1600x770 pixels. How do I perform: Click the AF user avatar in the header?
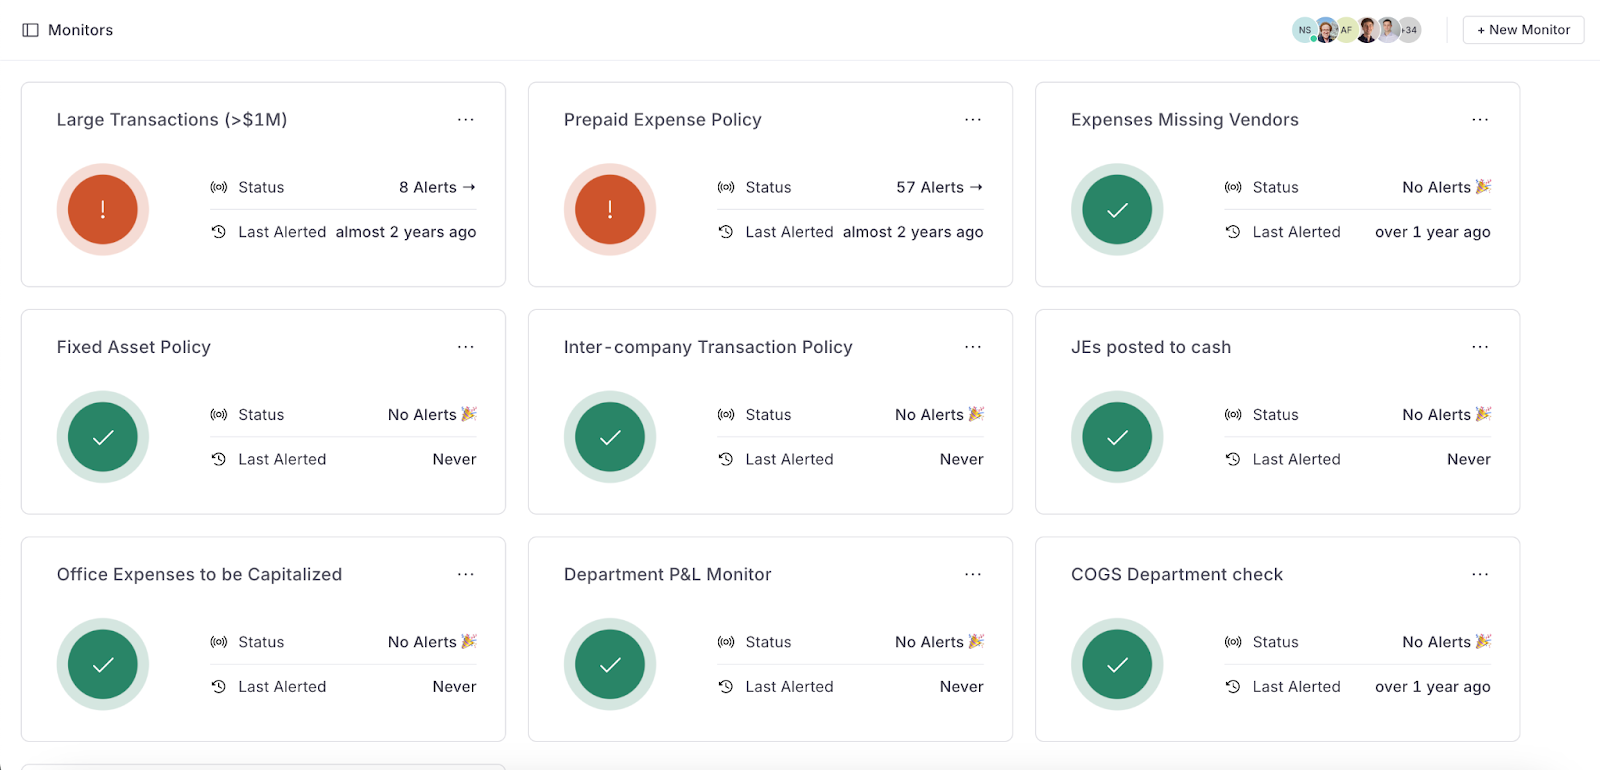click(x=1346, y=30)
